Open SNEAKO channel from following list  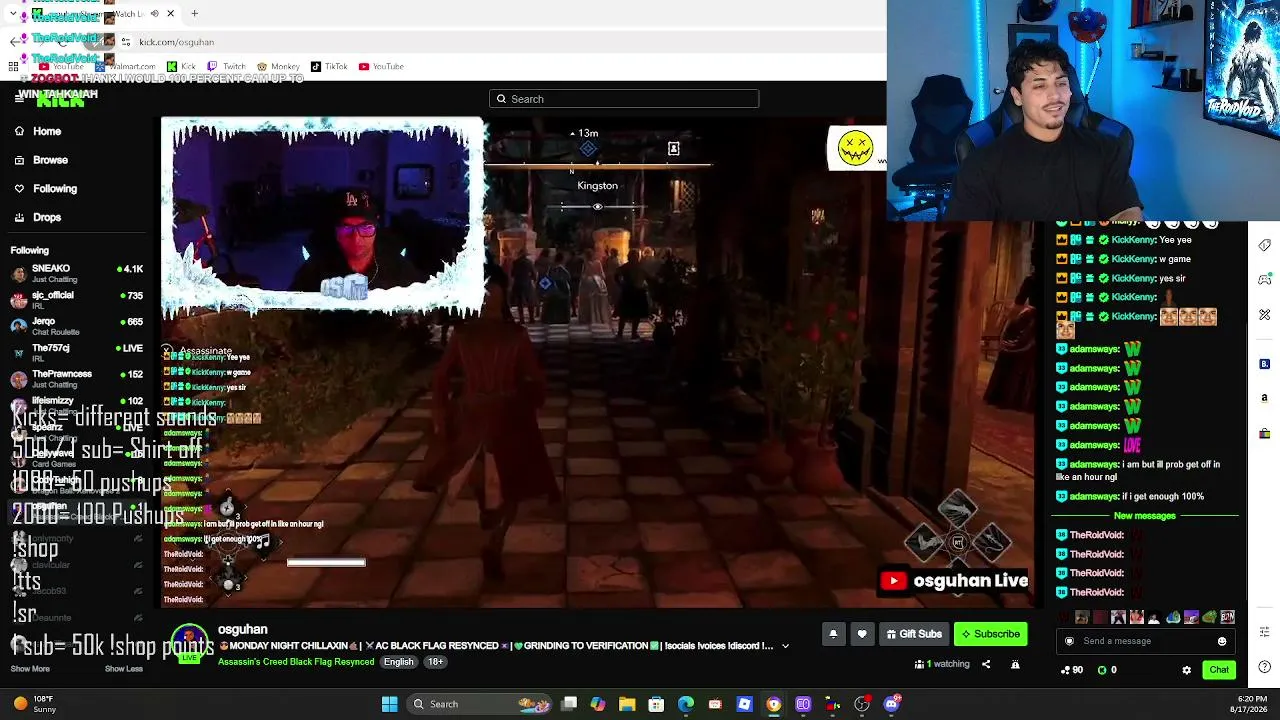coord(77,272)
